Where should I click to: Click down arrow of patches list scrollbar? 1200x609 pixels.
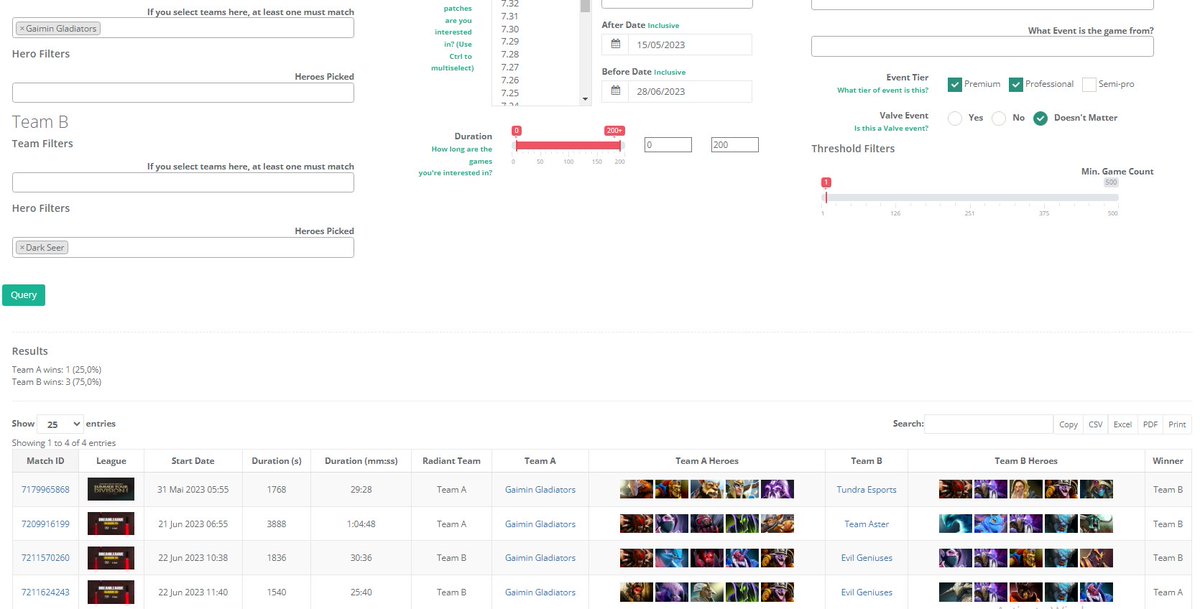click(585, 99)
